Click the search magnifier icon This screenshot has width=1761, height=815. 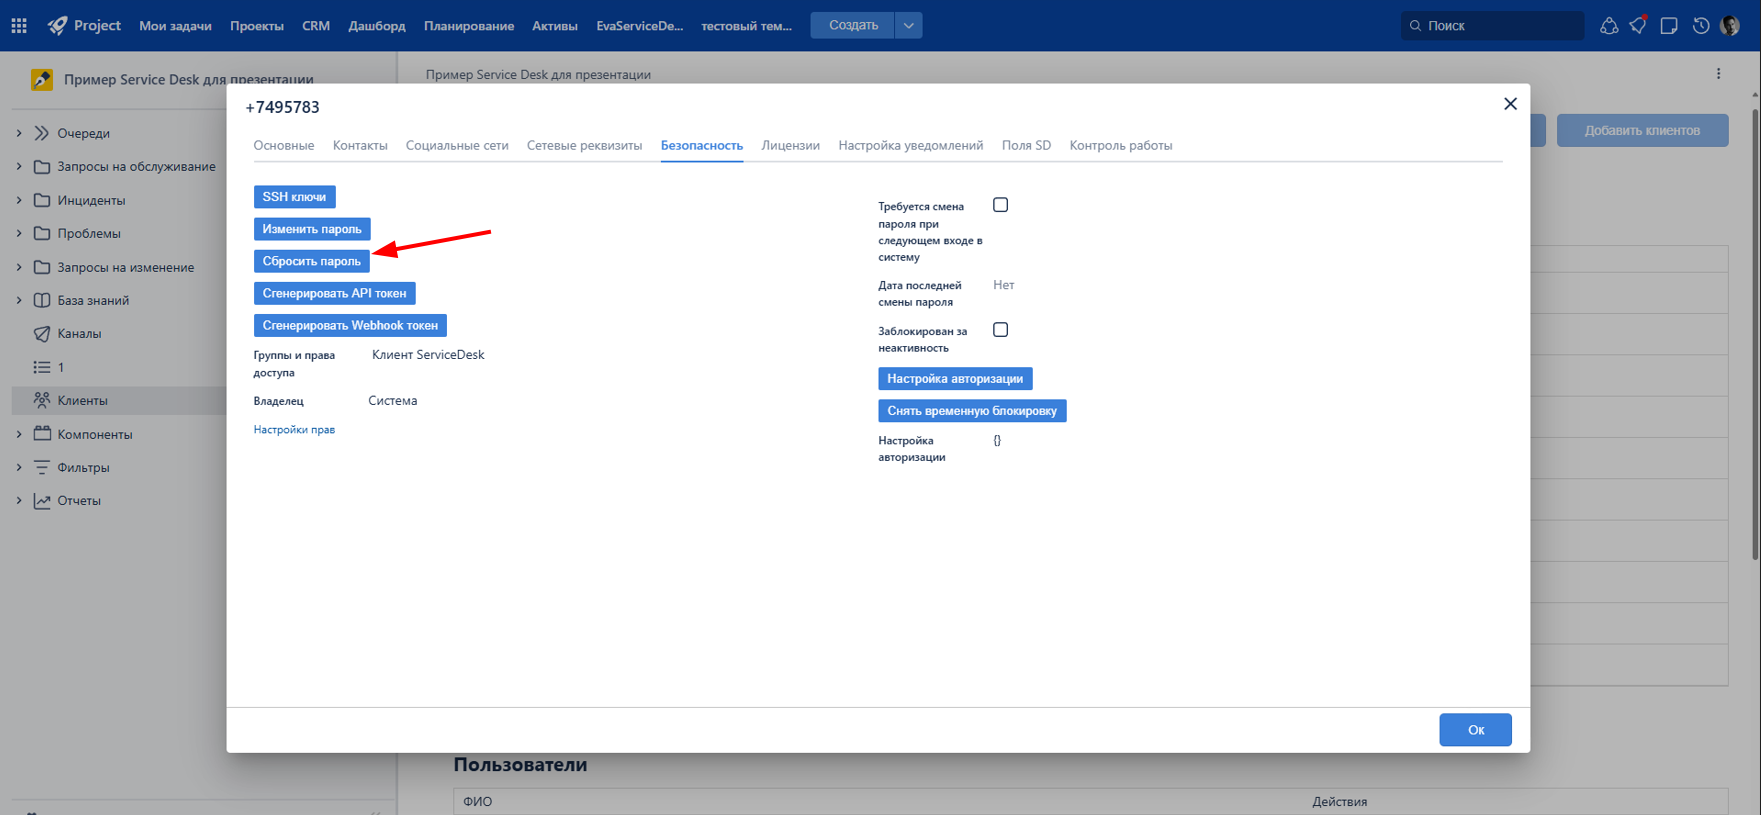(x=1415, y=26)
